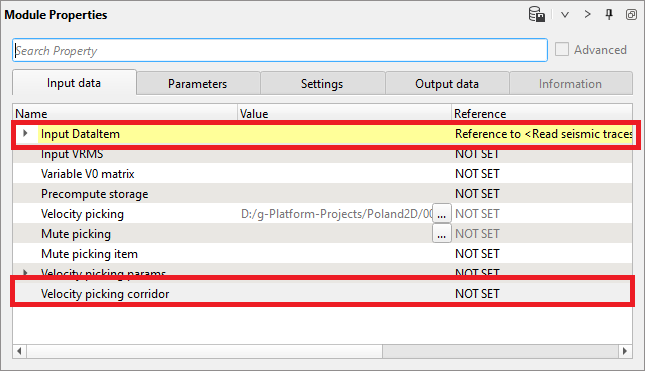Viewport: 645px width, 371px height.
Task: Click the Reference column header
Action: (x=542, y=113)
